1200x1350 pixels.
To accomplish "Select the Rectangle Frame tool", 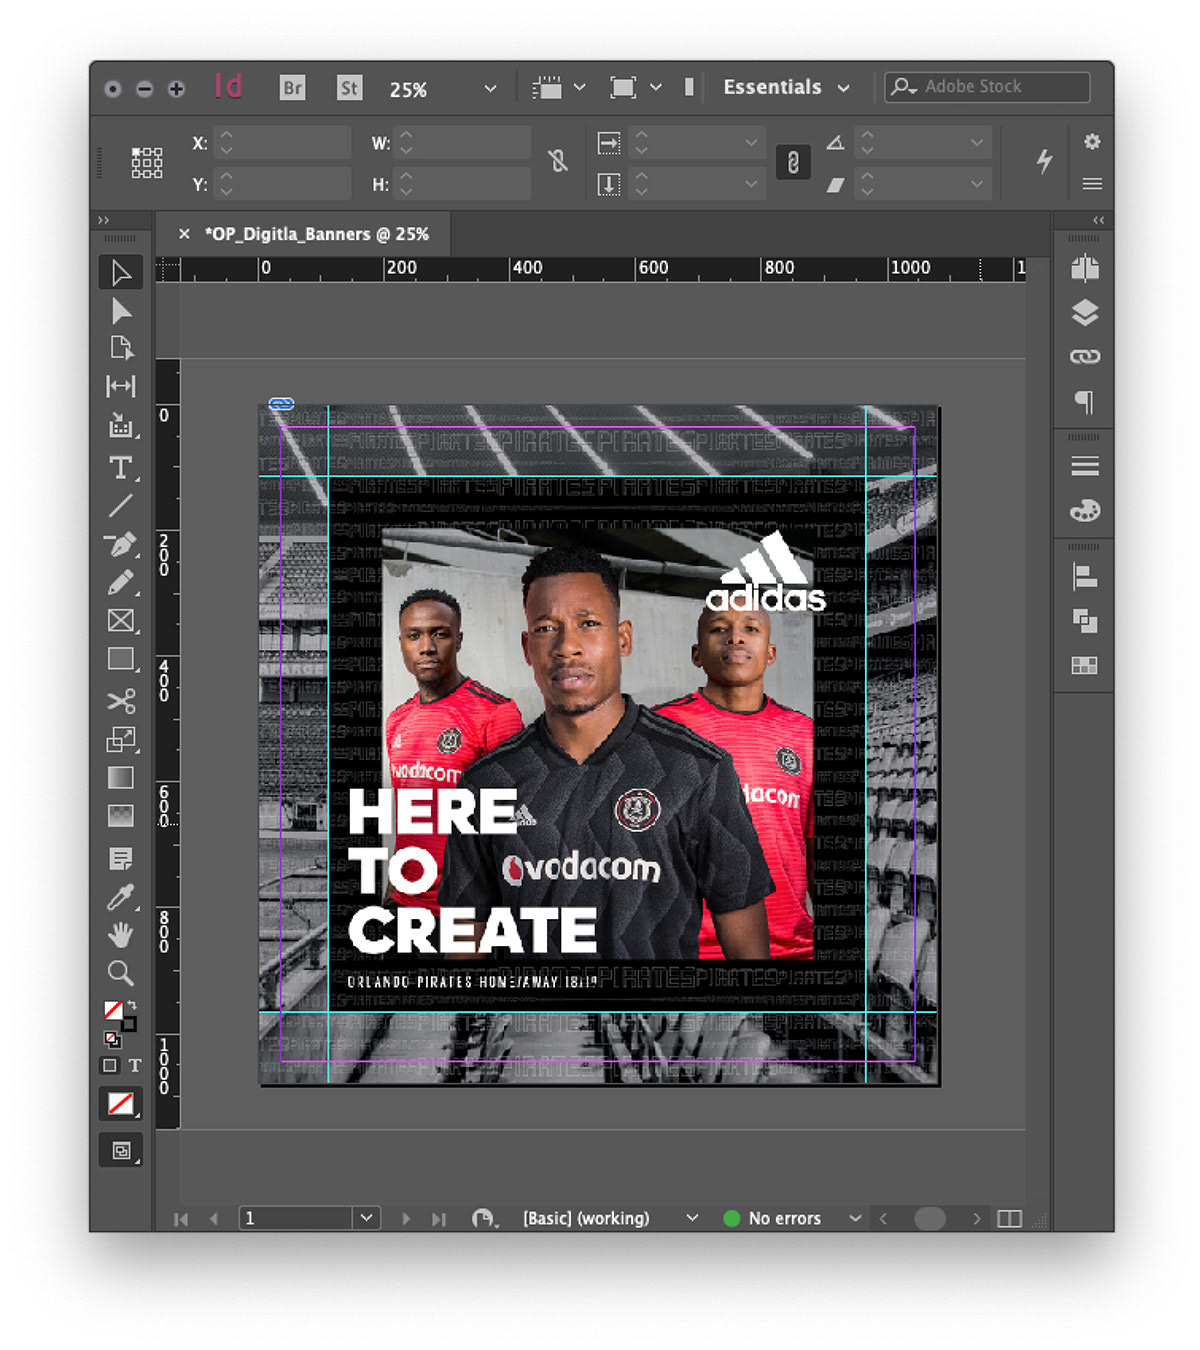I will point(121,621).
